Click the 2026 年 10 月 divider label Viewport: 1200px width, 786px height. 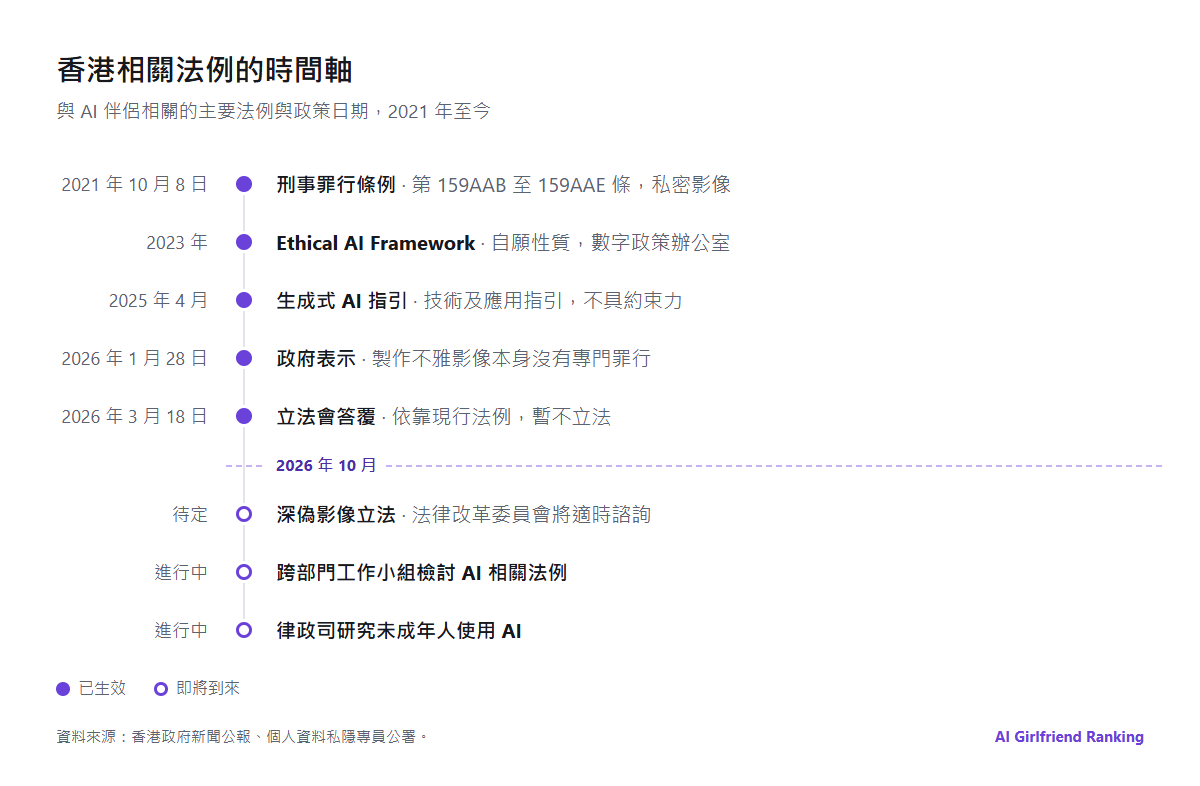[x=327, y=466]
